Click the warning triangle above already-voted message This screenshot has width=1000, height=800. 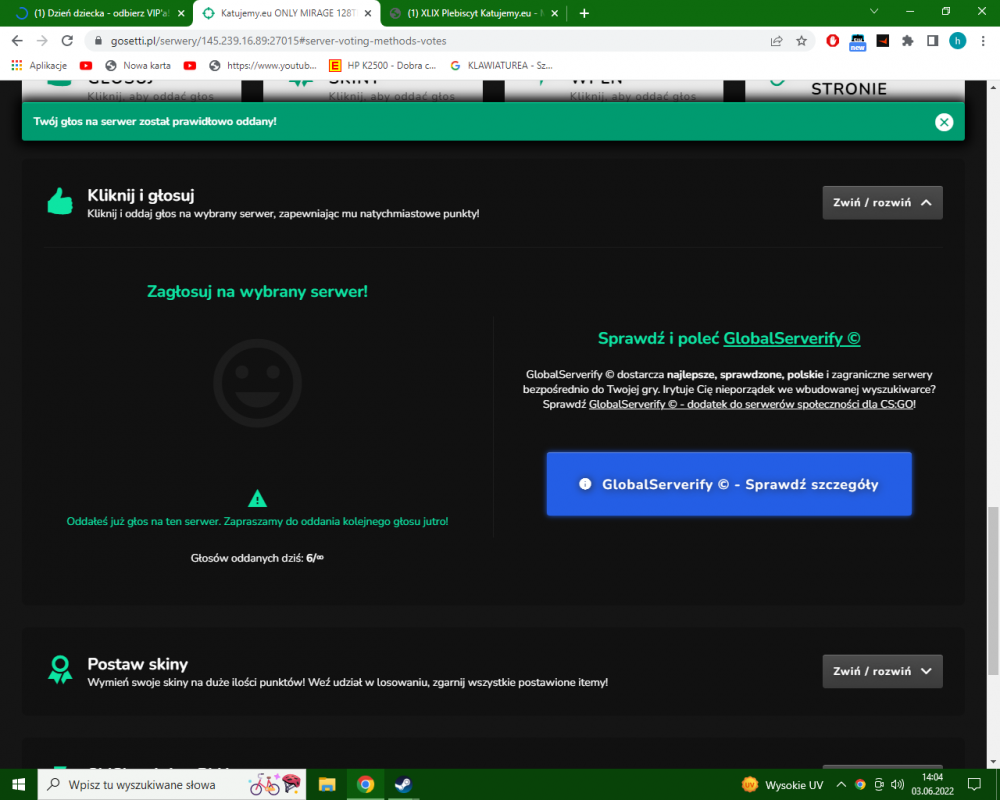[x=257, y=498]
